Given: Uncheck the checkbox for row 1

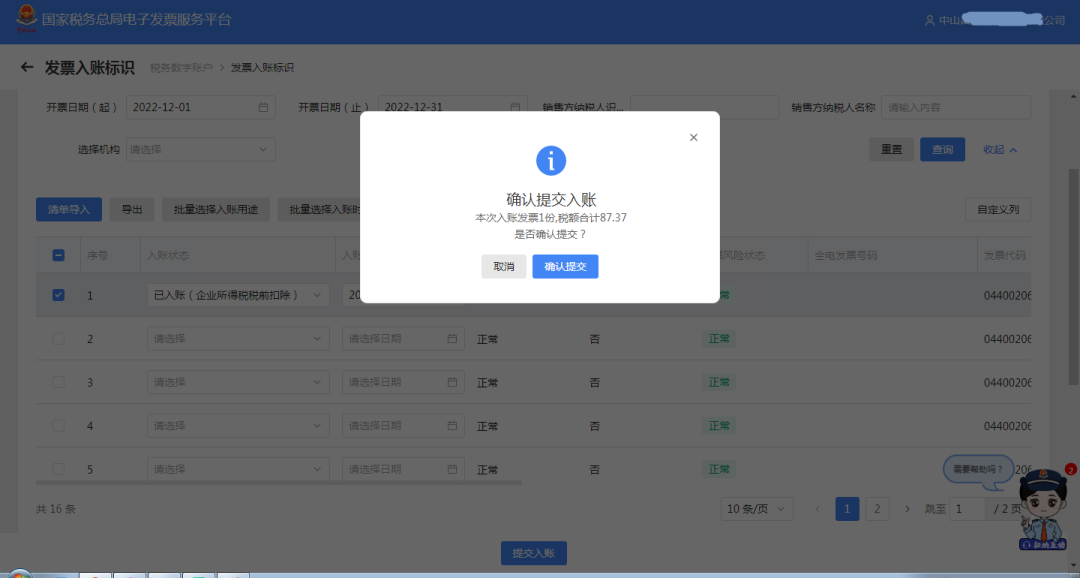Looking at the screenshot, I should tap(58, 295).
